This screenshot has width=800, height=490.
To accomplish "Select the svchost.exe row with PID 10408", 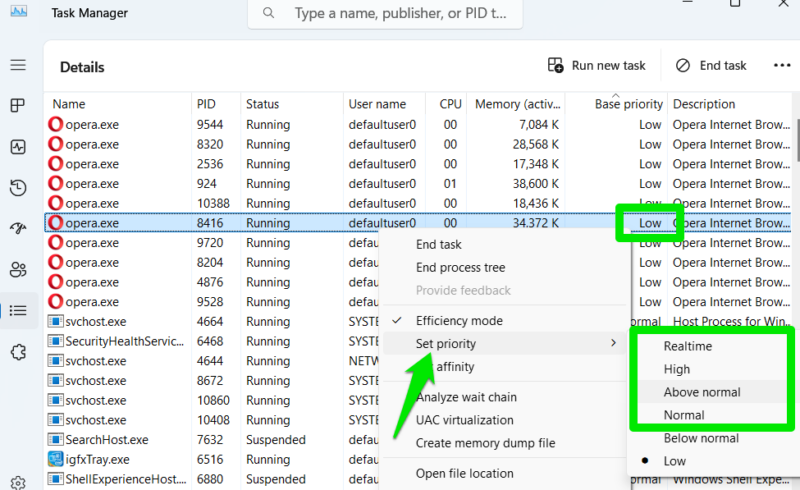I will coord(212,420).
